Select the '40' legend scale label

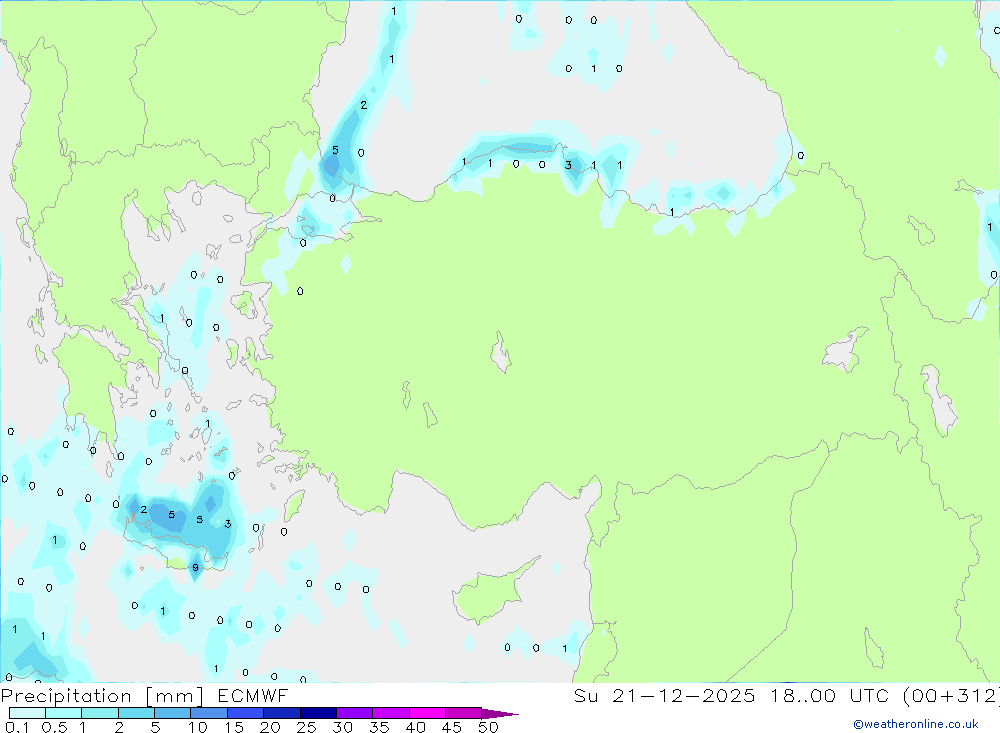[416, 727]
